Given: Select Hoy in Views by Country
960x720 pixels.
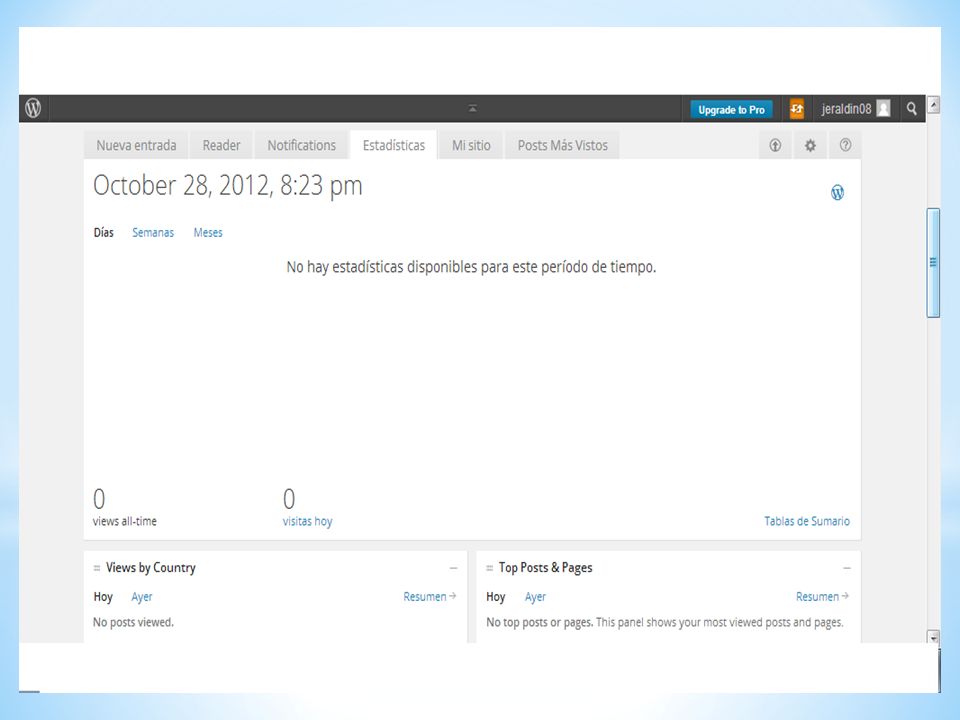Looking at the screenshot, I should [x=103, y=597].
